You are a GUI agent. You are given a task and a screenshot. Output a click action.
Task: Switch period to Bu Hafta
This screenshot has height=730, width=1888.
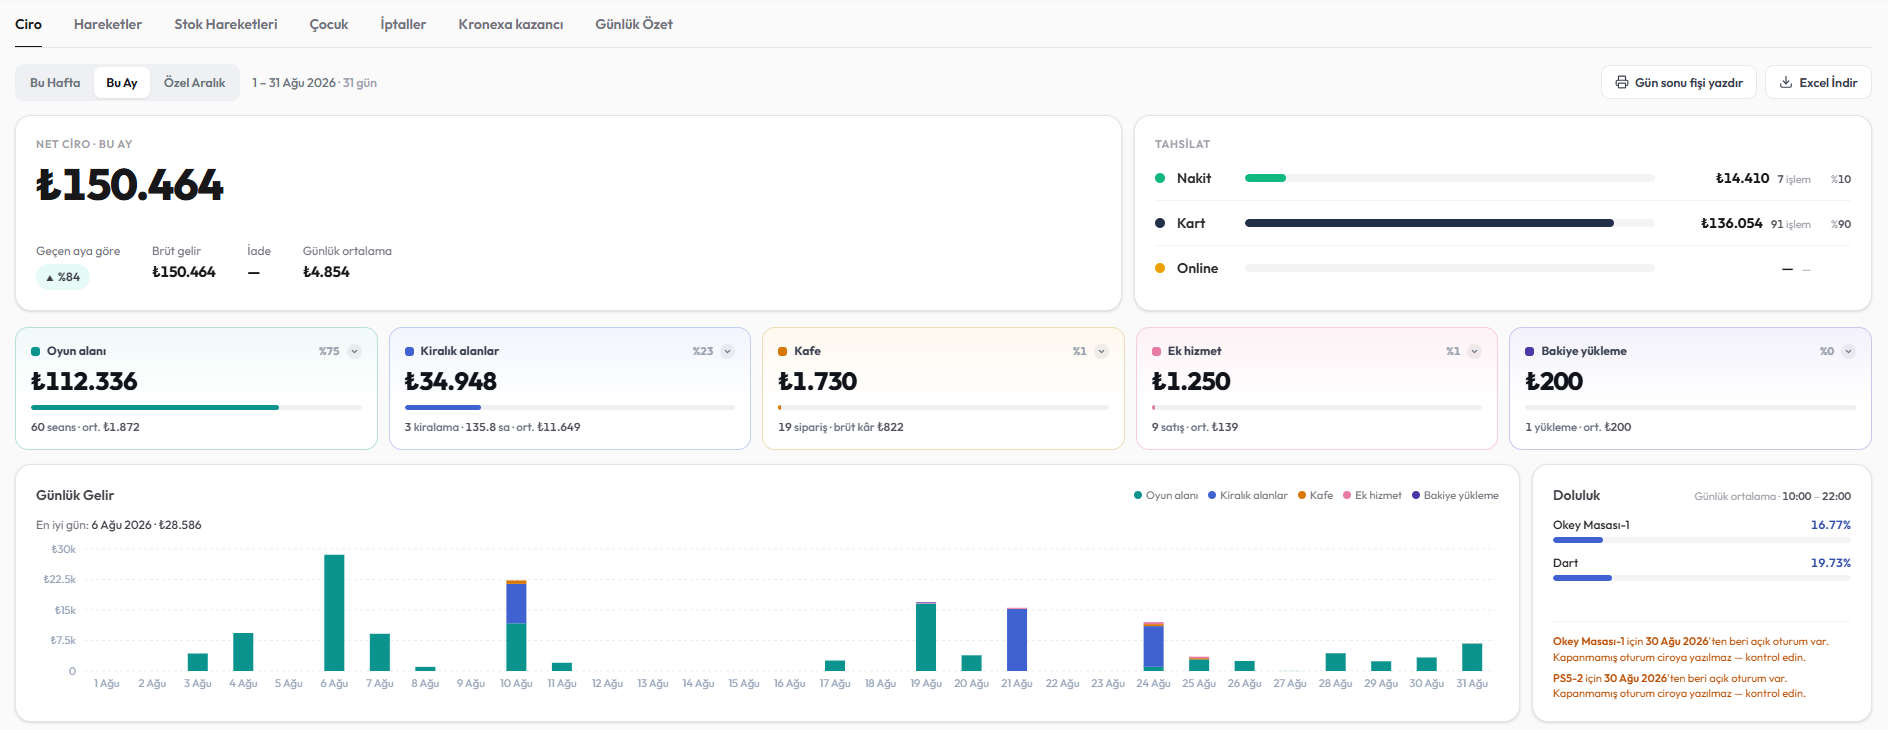(x=55, y=83)
